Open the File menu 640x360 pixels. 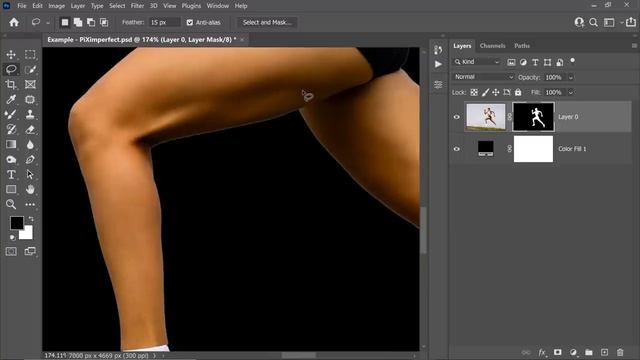pos(22,6)
